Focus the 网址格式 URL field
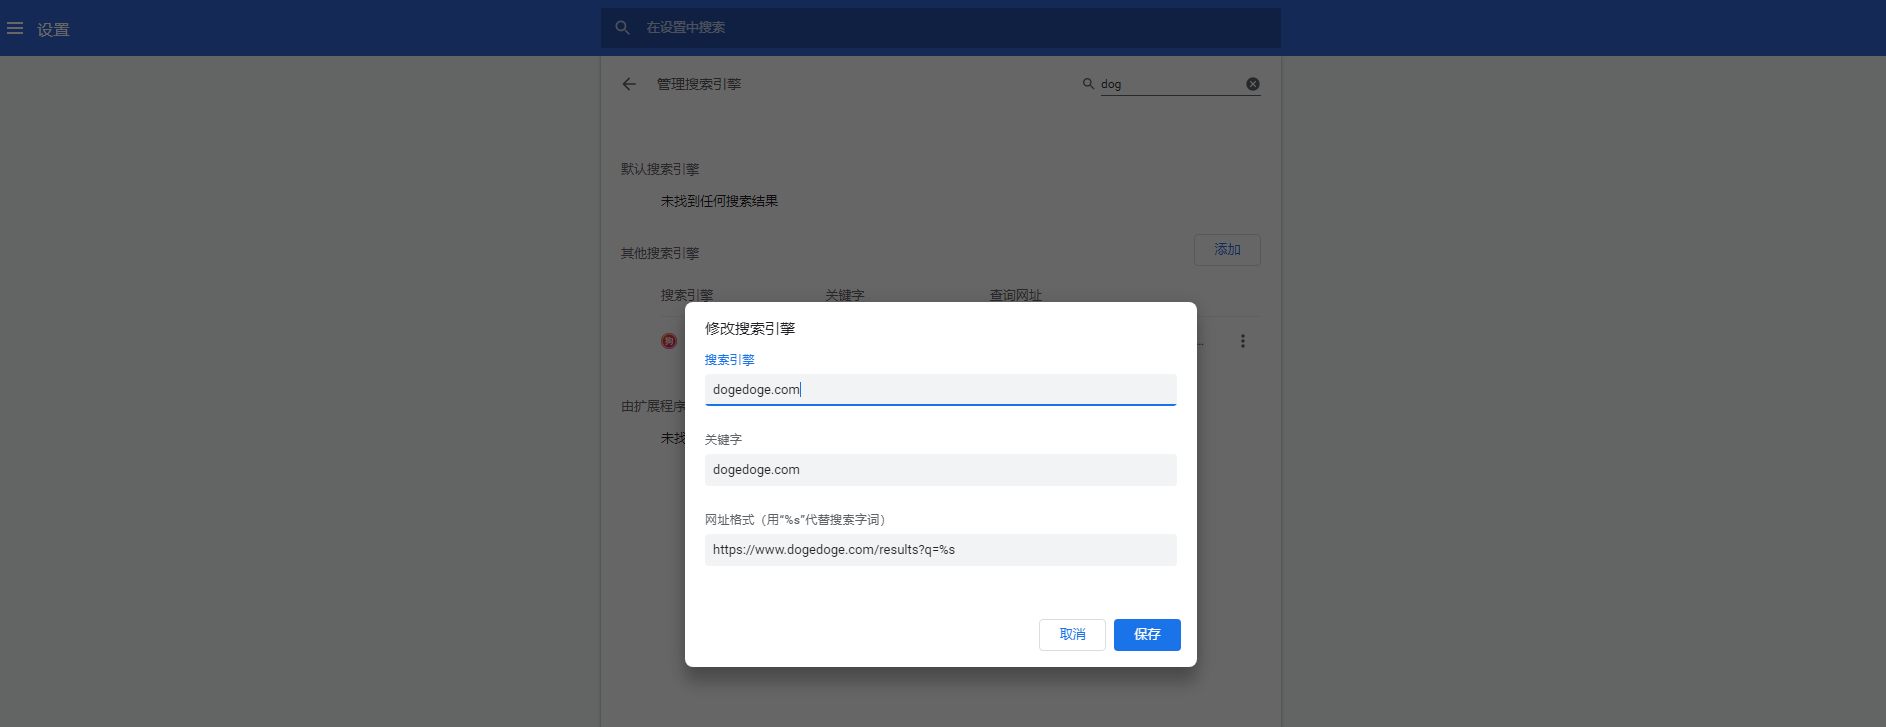The image size is (1886, 727). click(940, 550)
